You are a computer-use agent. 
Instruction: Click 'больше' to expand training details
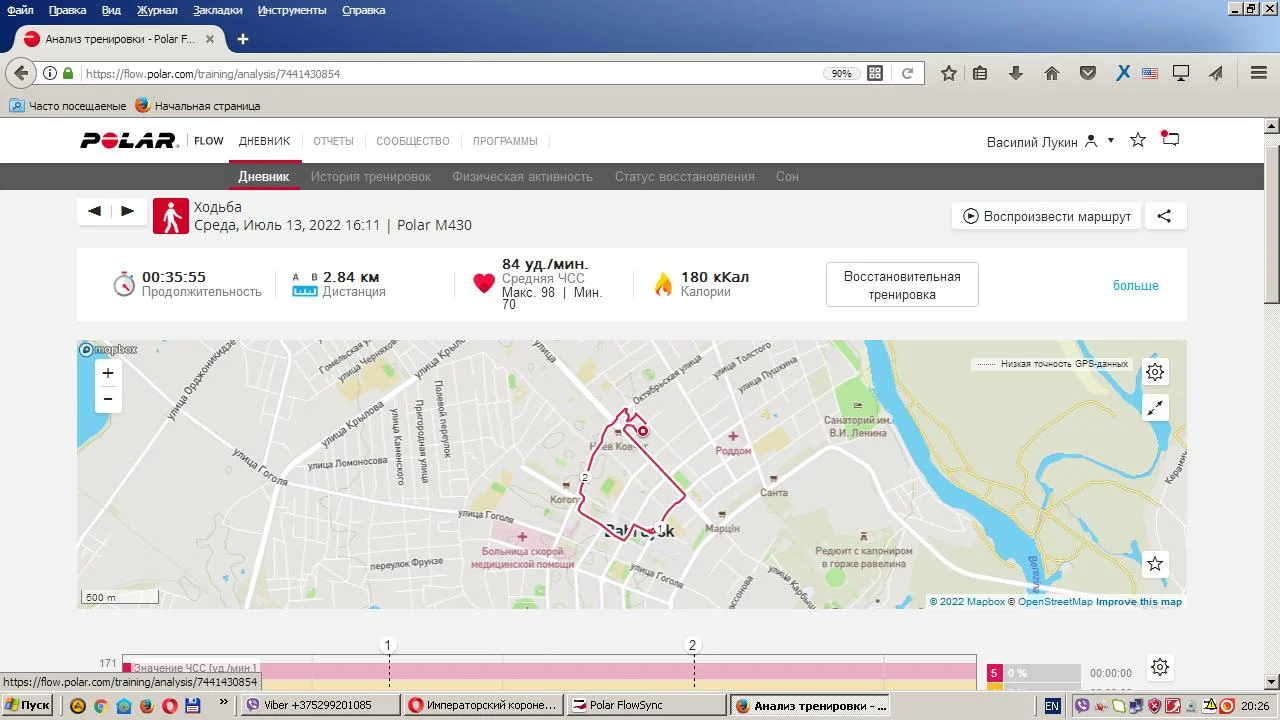tap(1135, 286)
